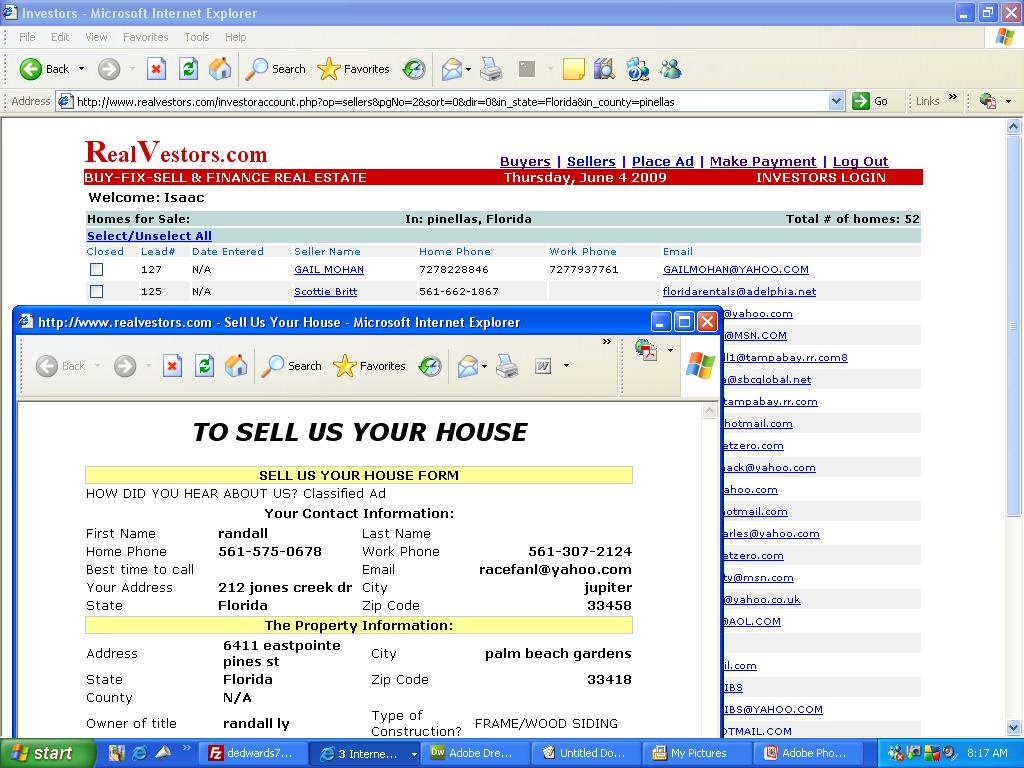Expand toolbar overflow chevron in popup window
Viewport: 1024px width, 768px height.
(x=607, y=342)
